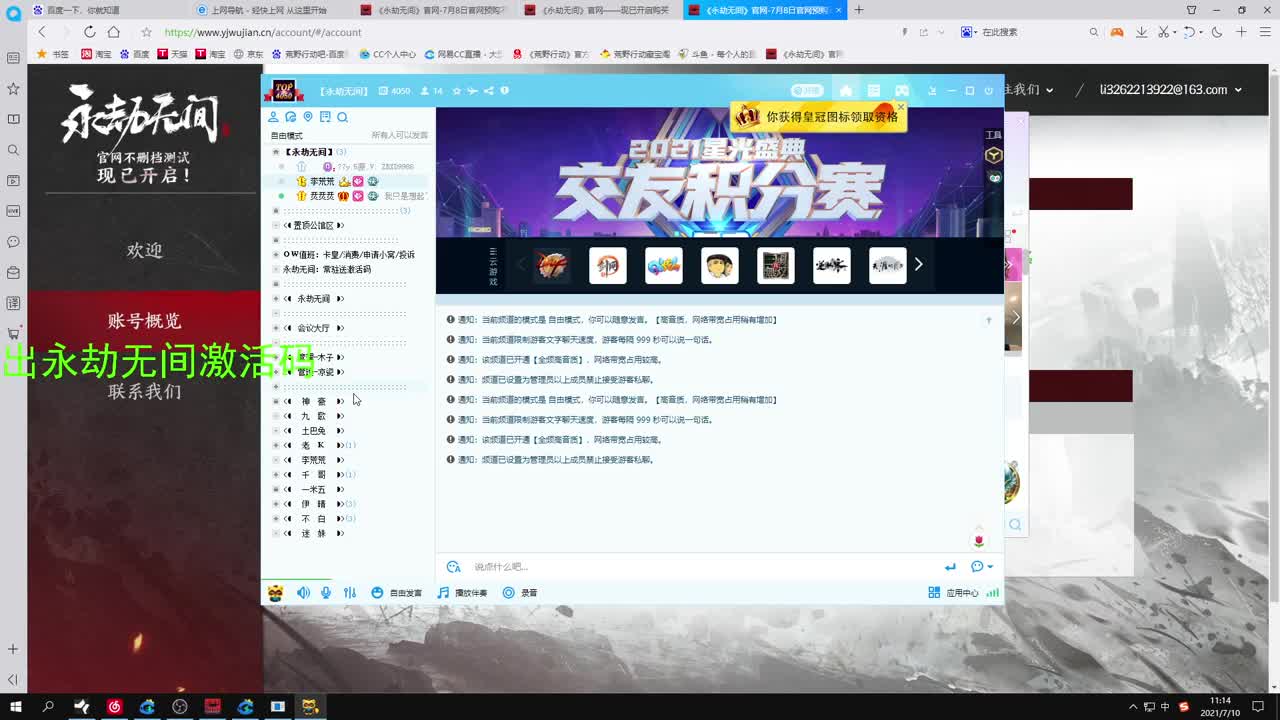Reload the page with browser refresh icon
The height and width of the screenshot is (720, 1280).
point(89,32)
